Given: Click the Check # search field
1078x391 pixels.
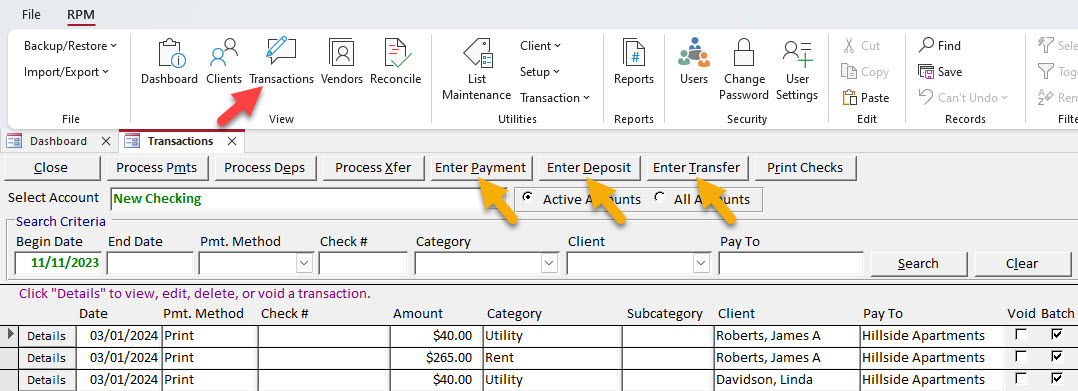Looking at the screenshot, I should coord(363,263).
